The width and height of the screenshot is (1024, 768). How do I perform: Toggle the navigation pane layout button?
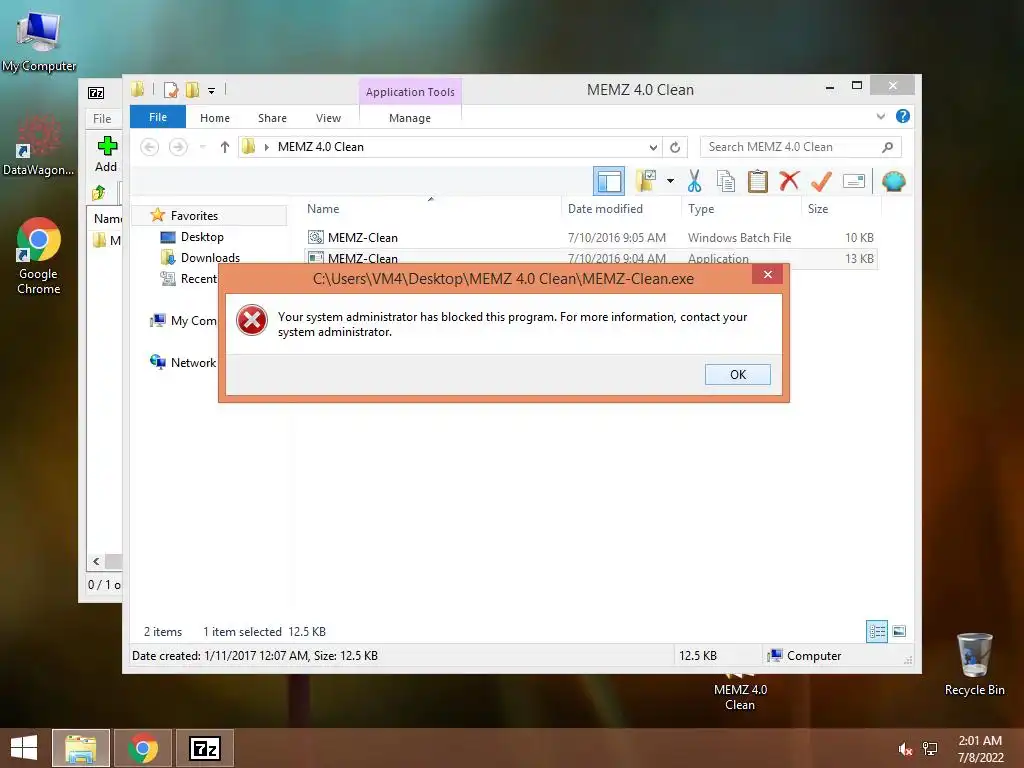609,181
